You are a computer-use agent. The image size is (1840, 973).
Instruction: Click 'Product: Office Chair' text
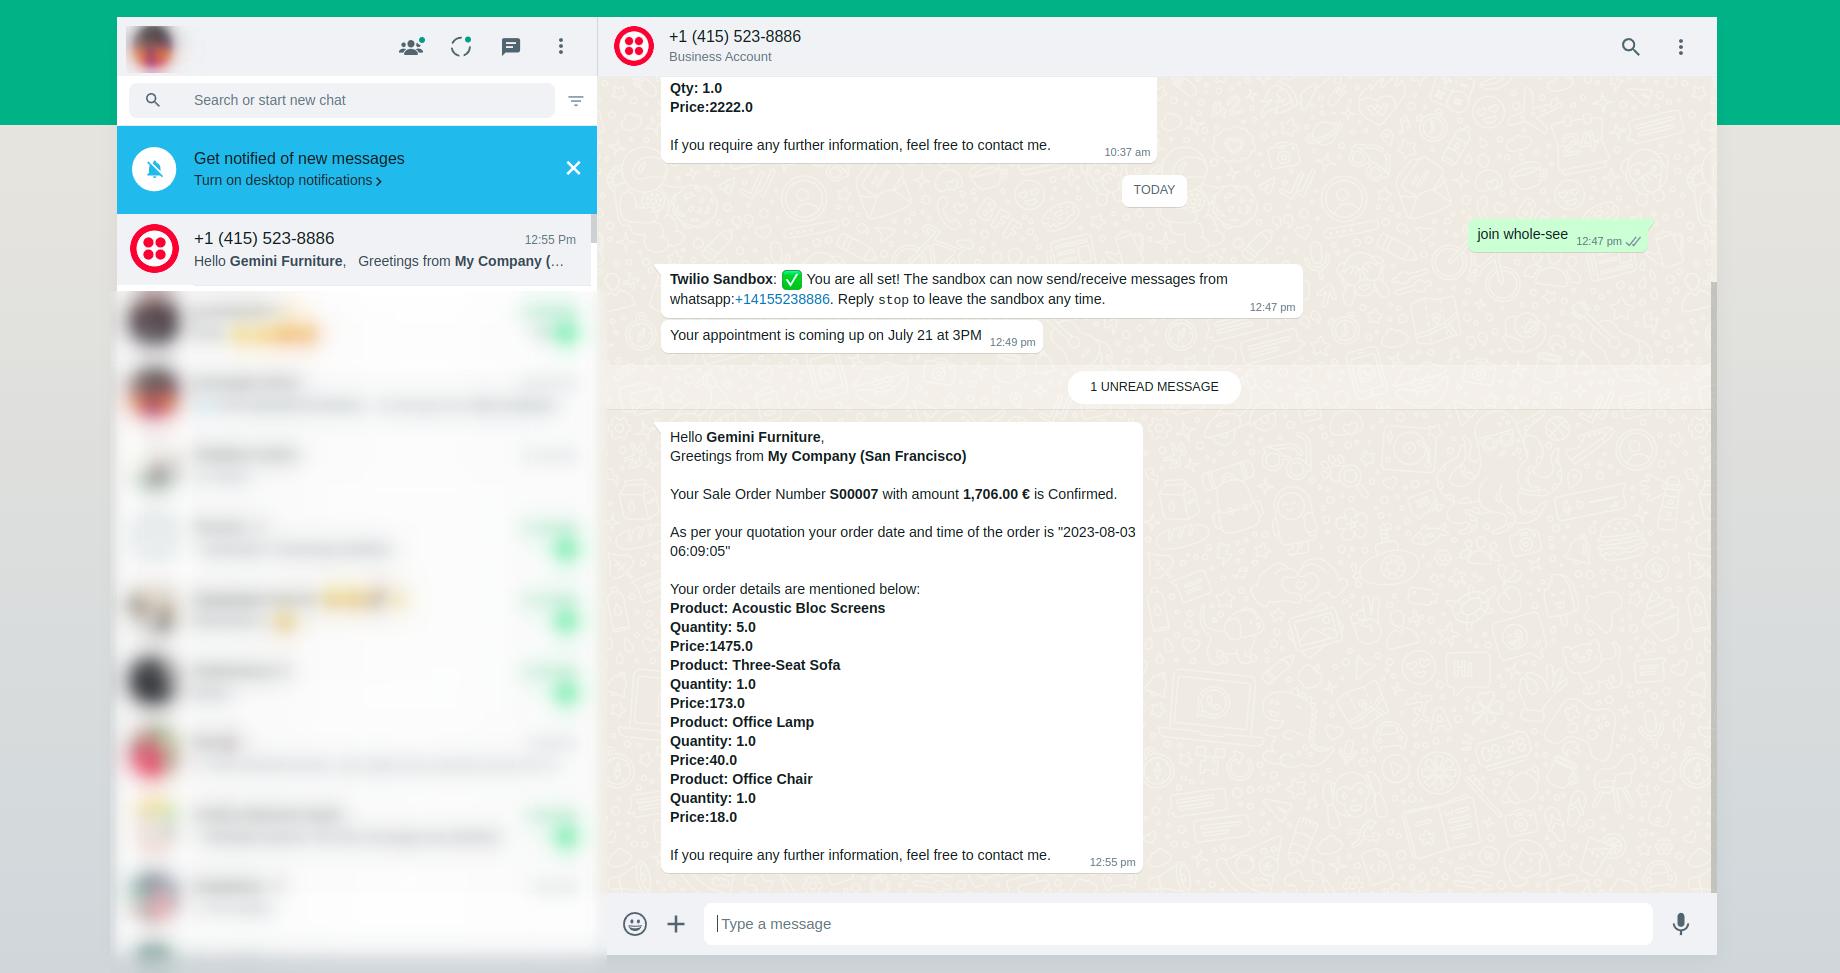tap(741, 780)
